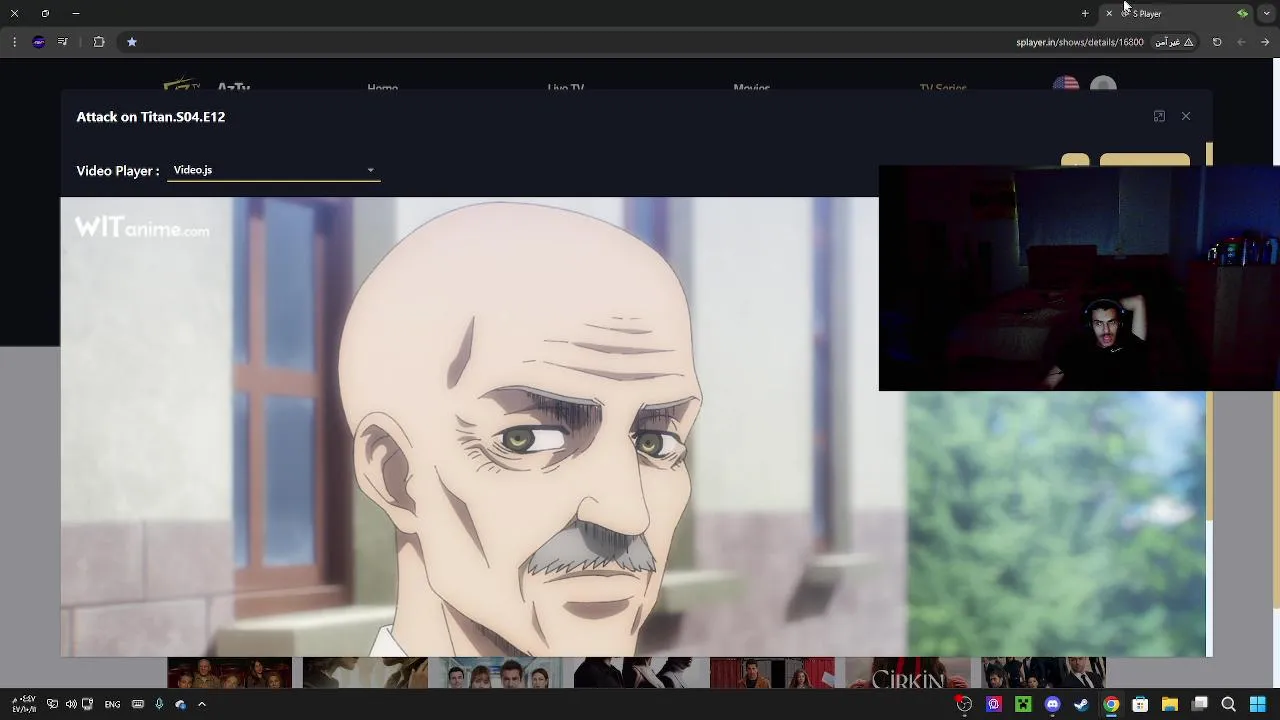
Task: Open the thumbnail with red curtain background
Action: pos(772,673)
